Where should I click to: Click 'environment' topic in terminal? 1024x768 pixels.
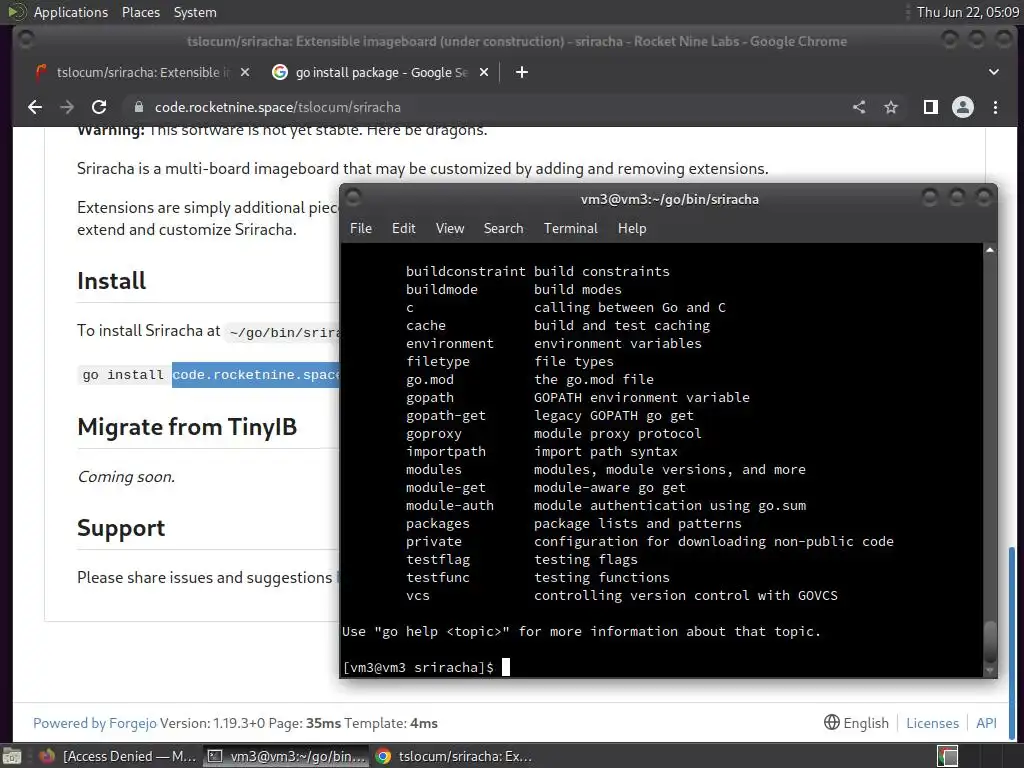tap(449, 344)
